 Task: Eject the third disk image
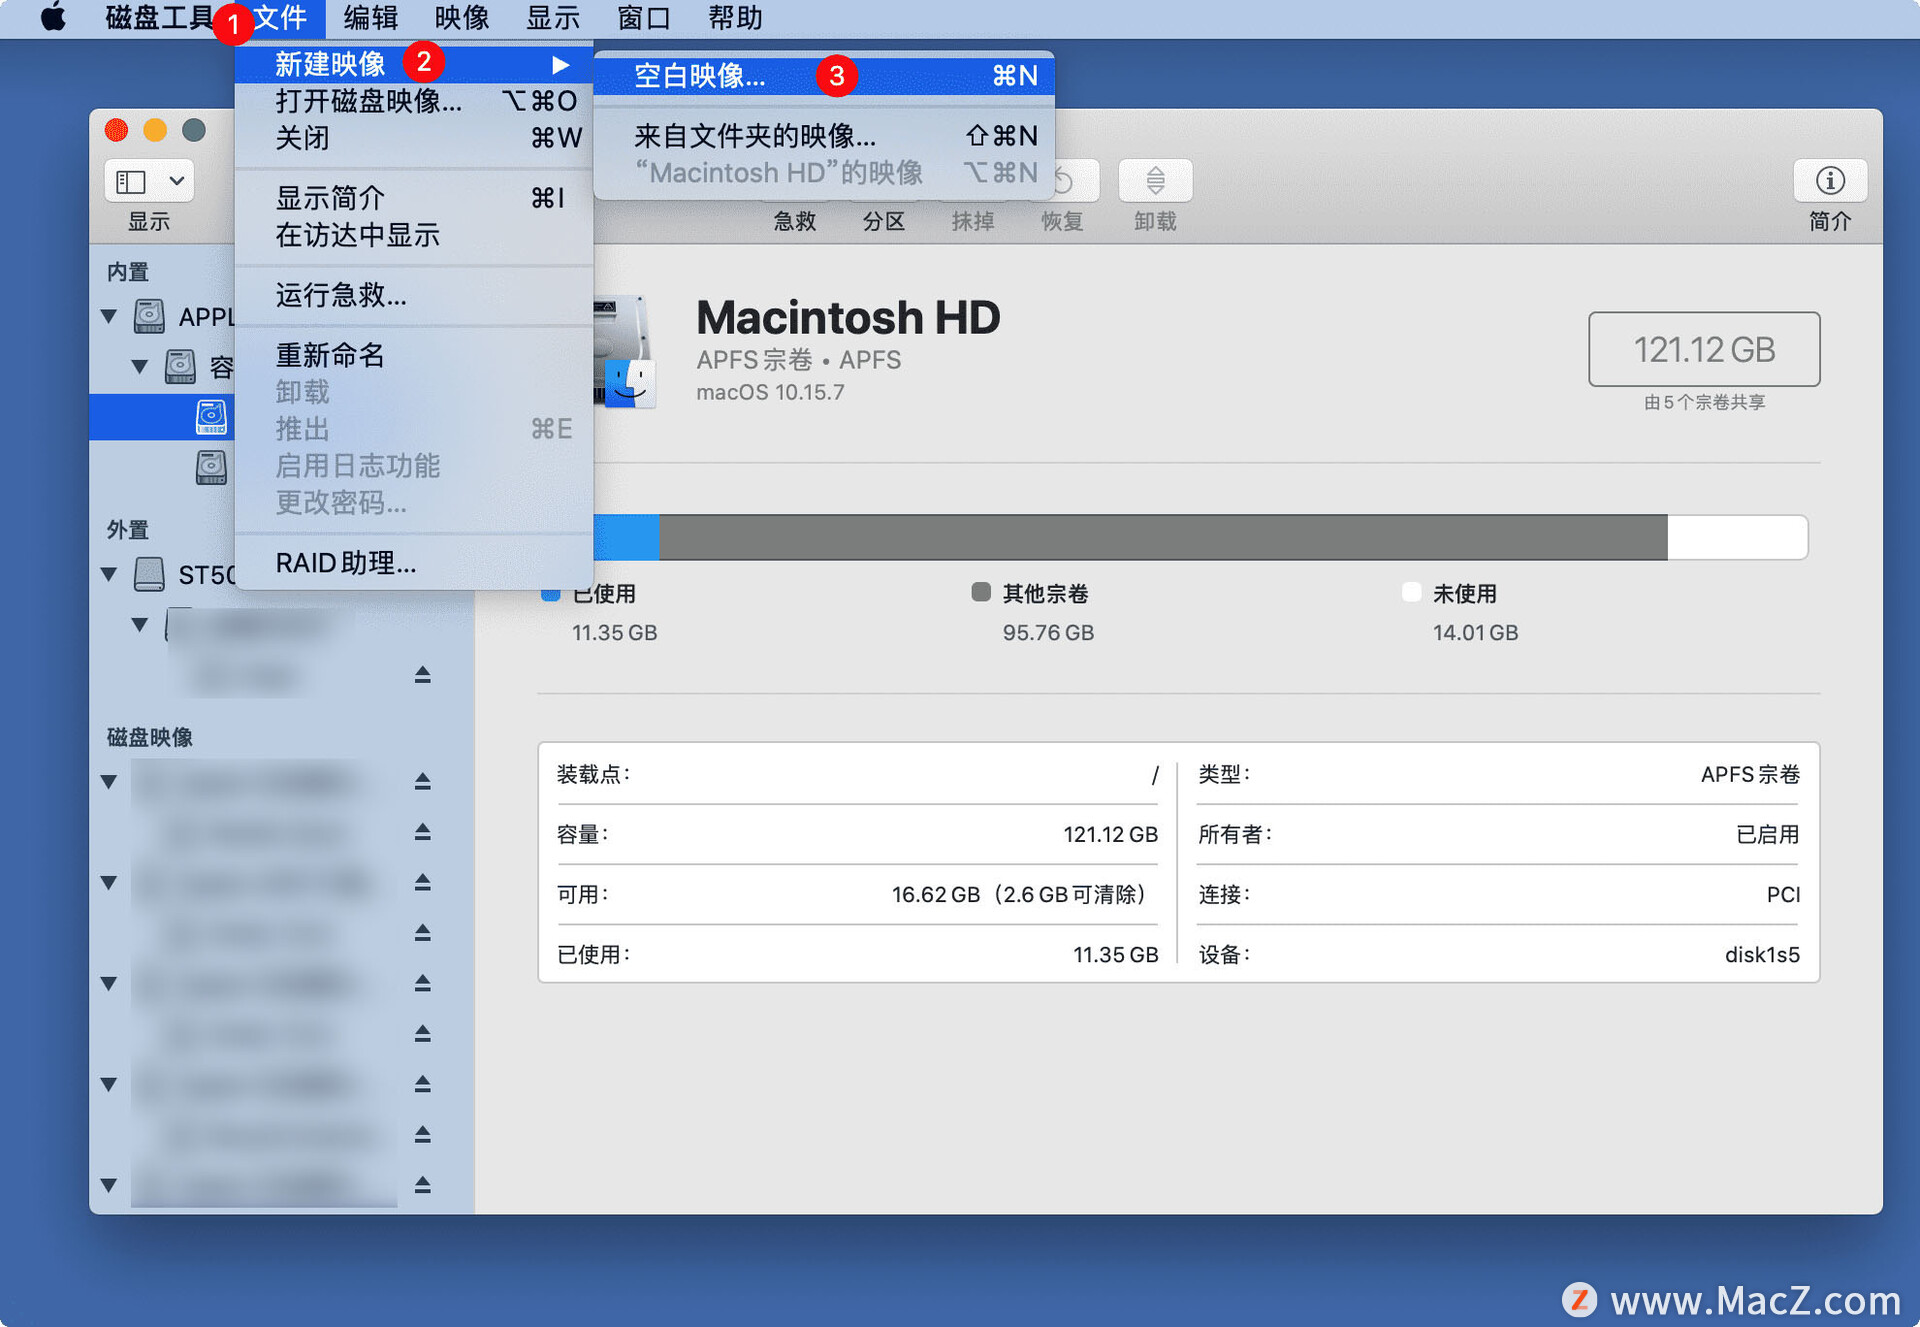[423, 983]
